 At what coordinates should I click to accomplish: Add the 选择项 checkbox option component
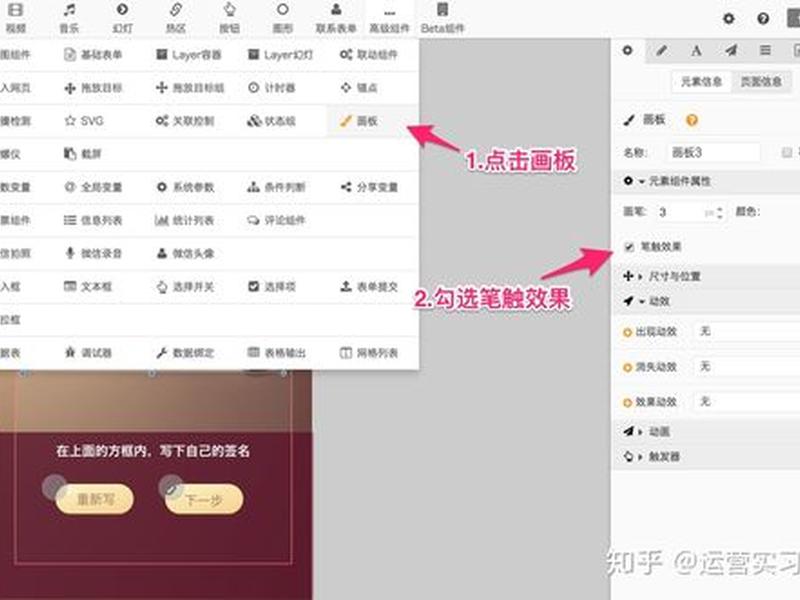pos(271,286)
